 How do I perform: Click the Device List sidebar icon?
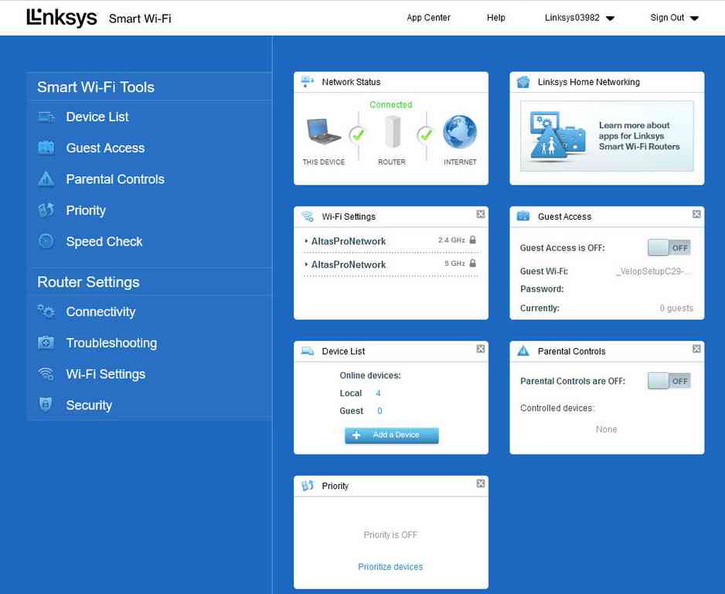[x=46, y=117]
